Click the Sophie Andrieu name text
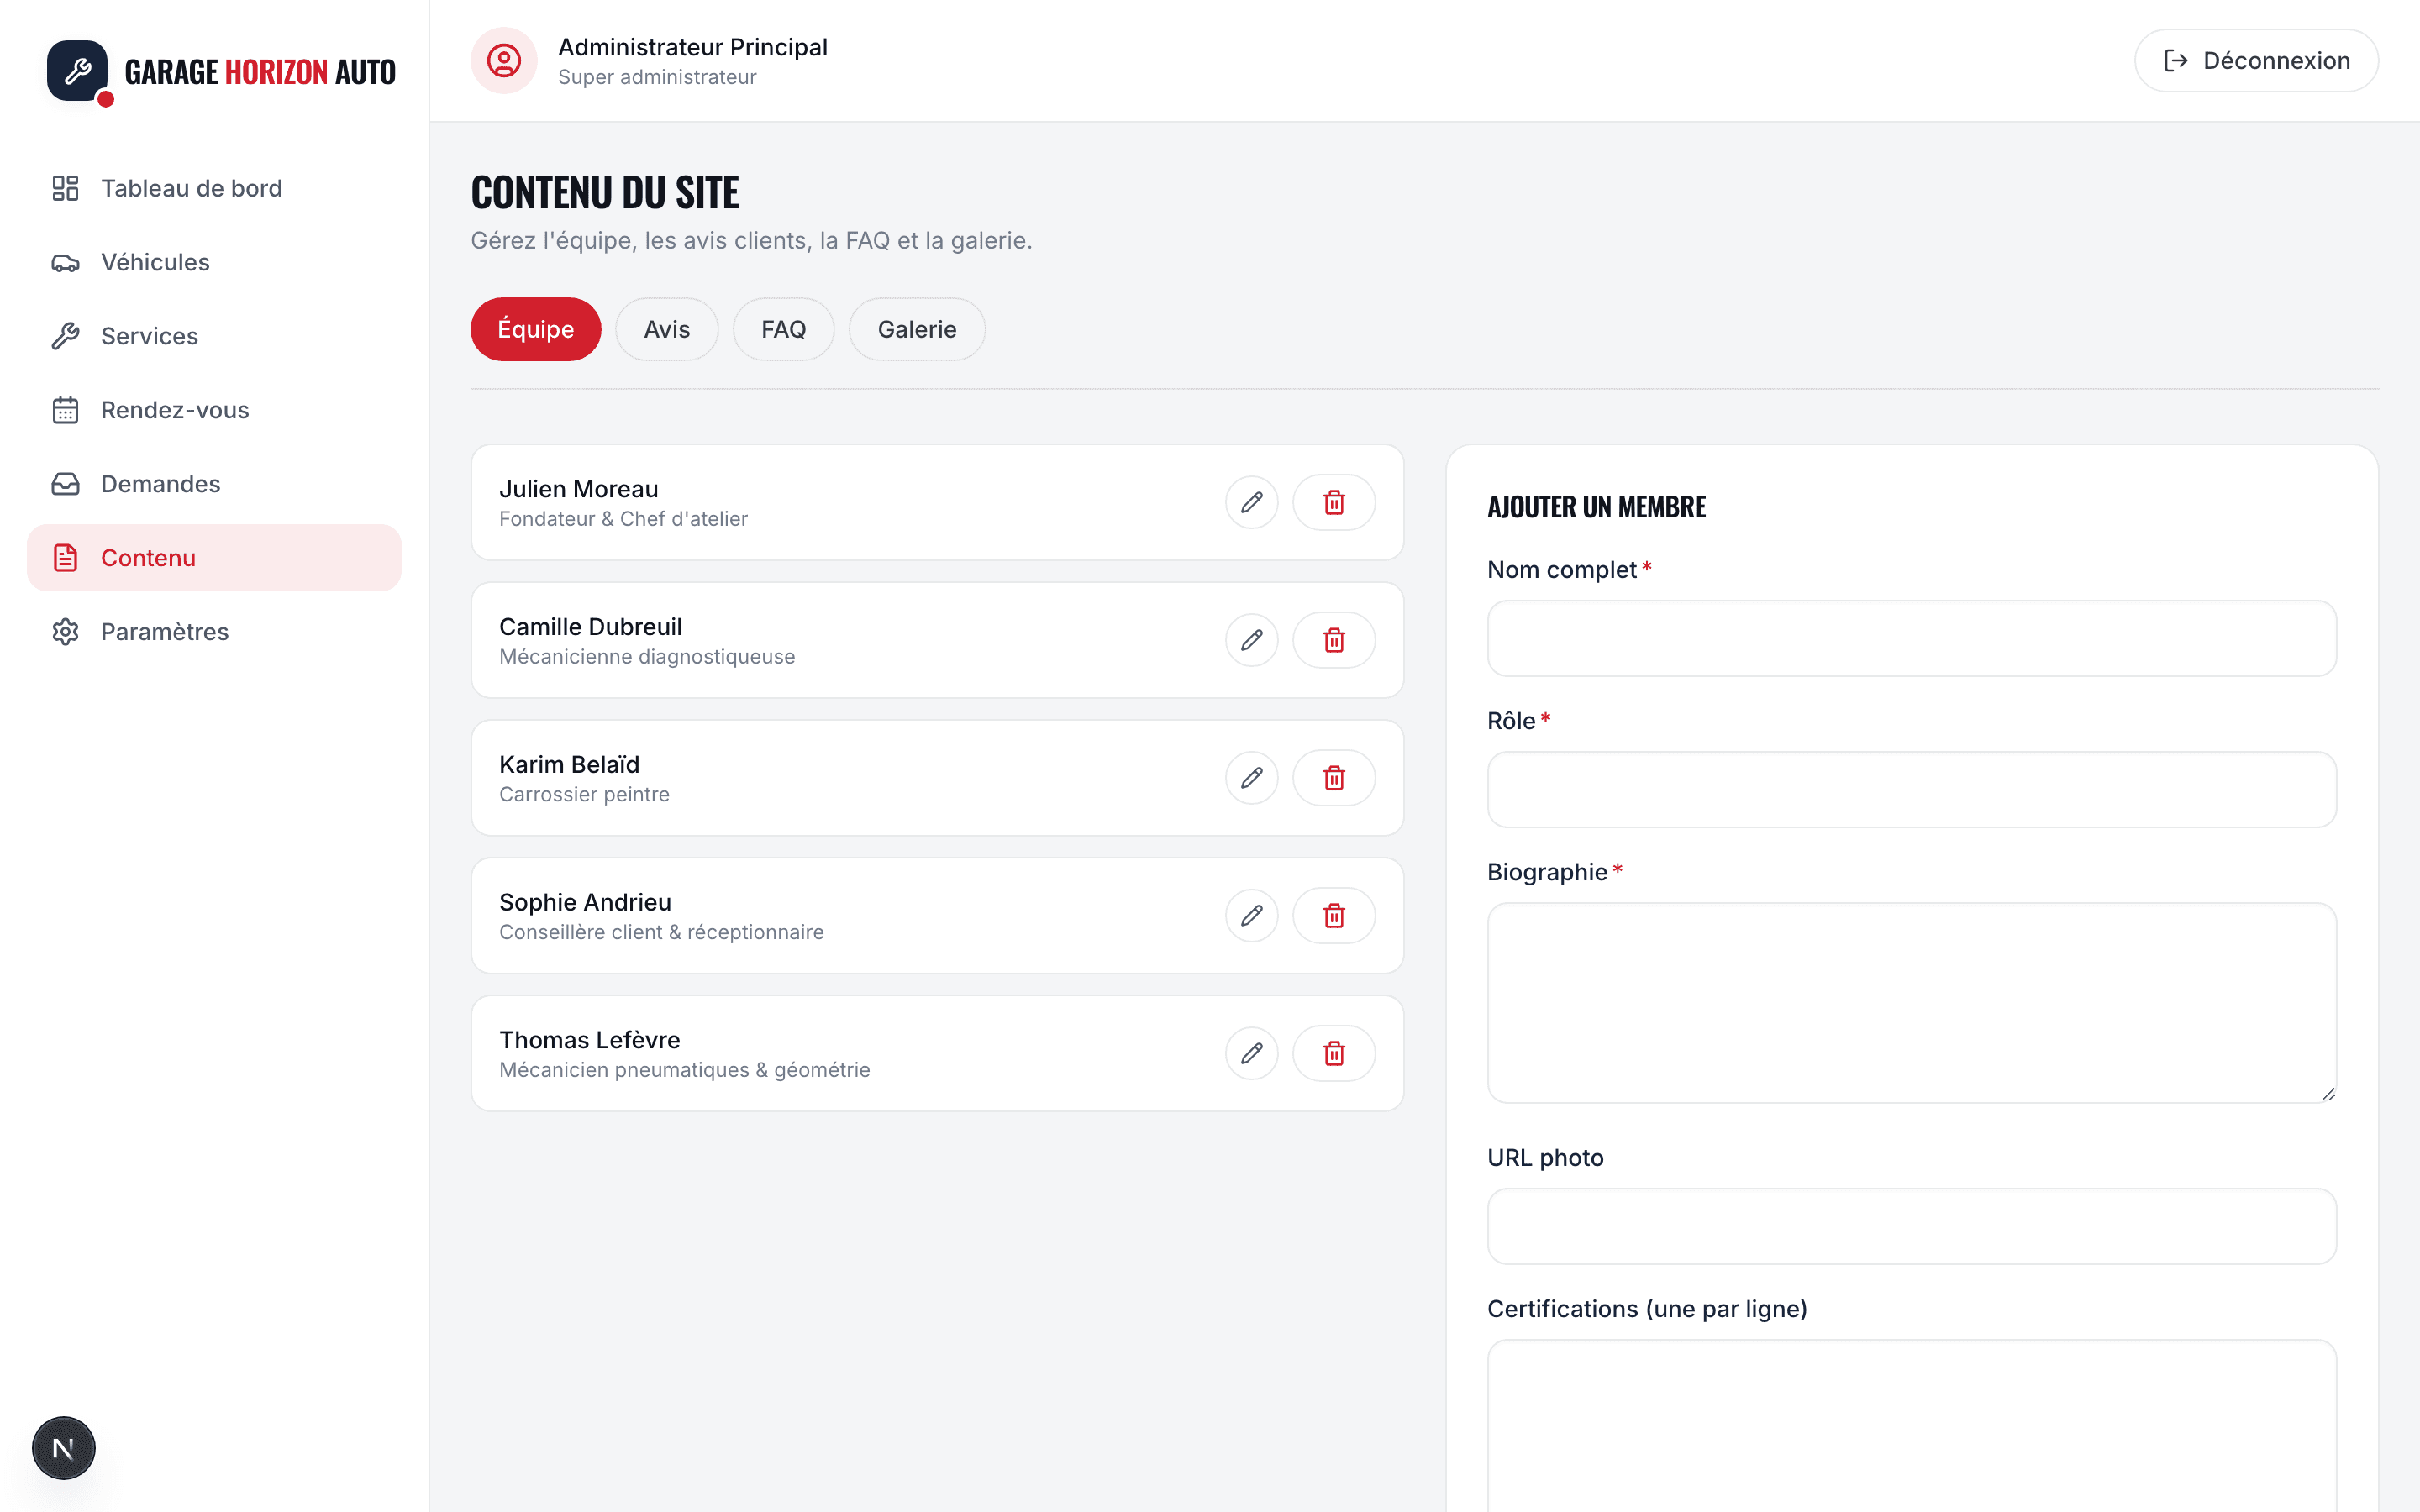Viewport: 2420px width, 1512px height. point(585,903)
